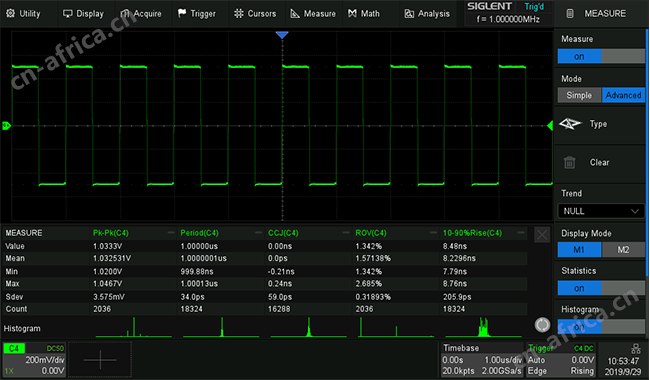The height and width of the screenshot is (380, 650).
Task: Select M1 display mode
Action: click(579, 249)
